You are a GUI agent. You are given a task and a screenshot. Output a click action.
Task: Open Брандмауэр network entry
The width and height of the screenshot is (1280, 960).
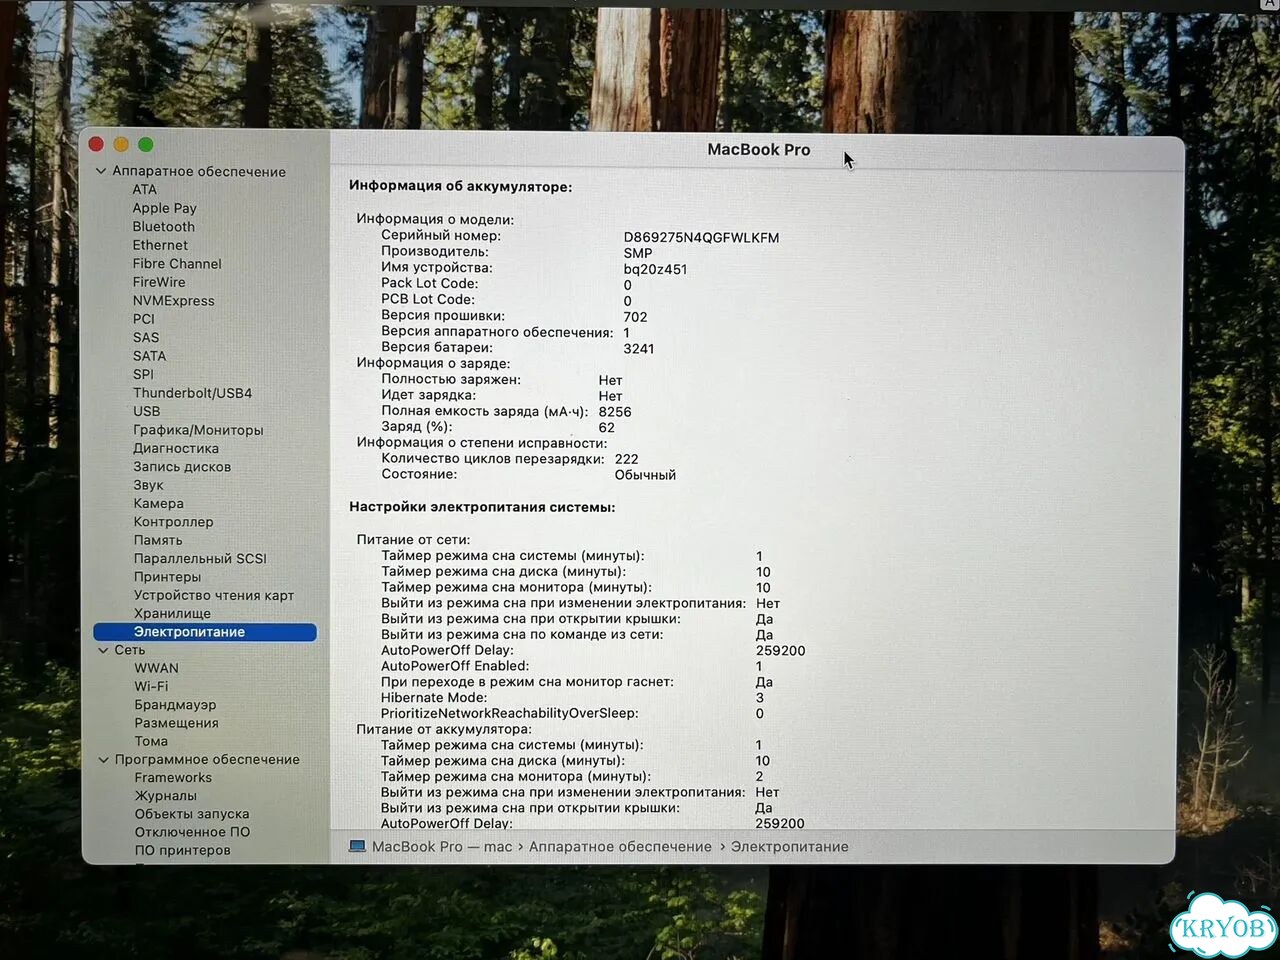coord(175,705)
